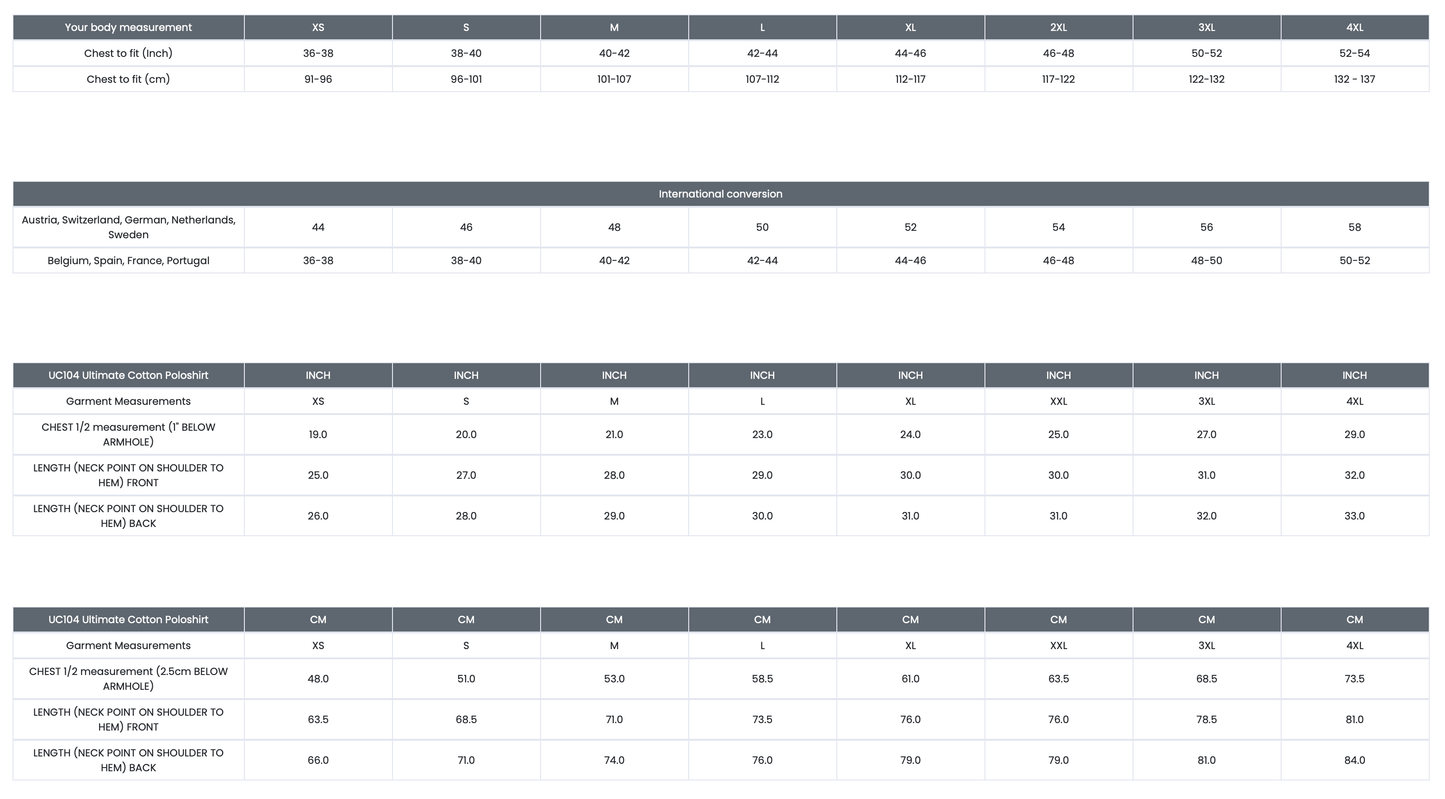
Task: Select the "Chest to fit (cm)" row label
Action: coord(128,79)
